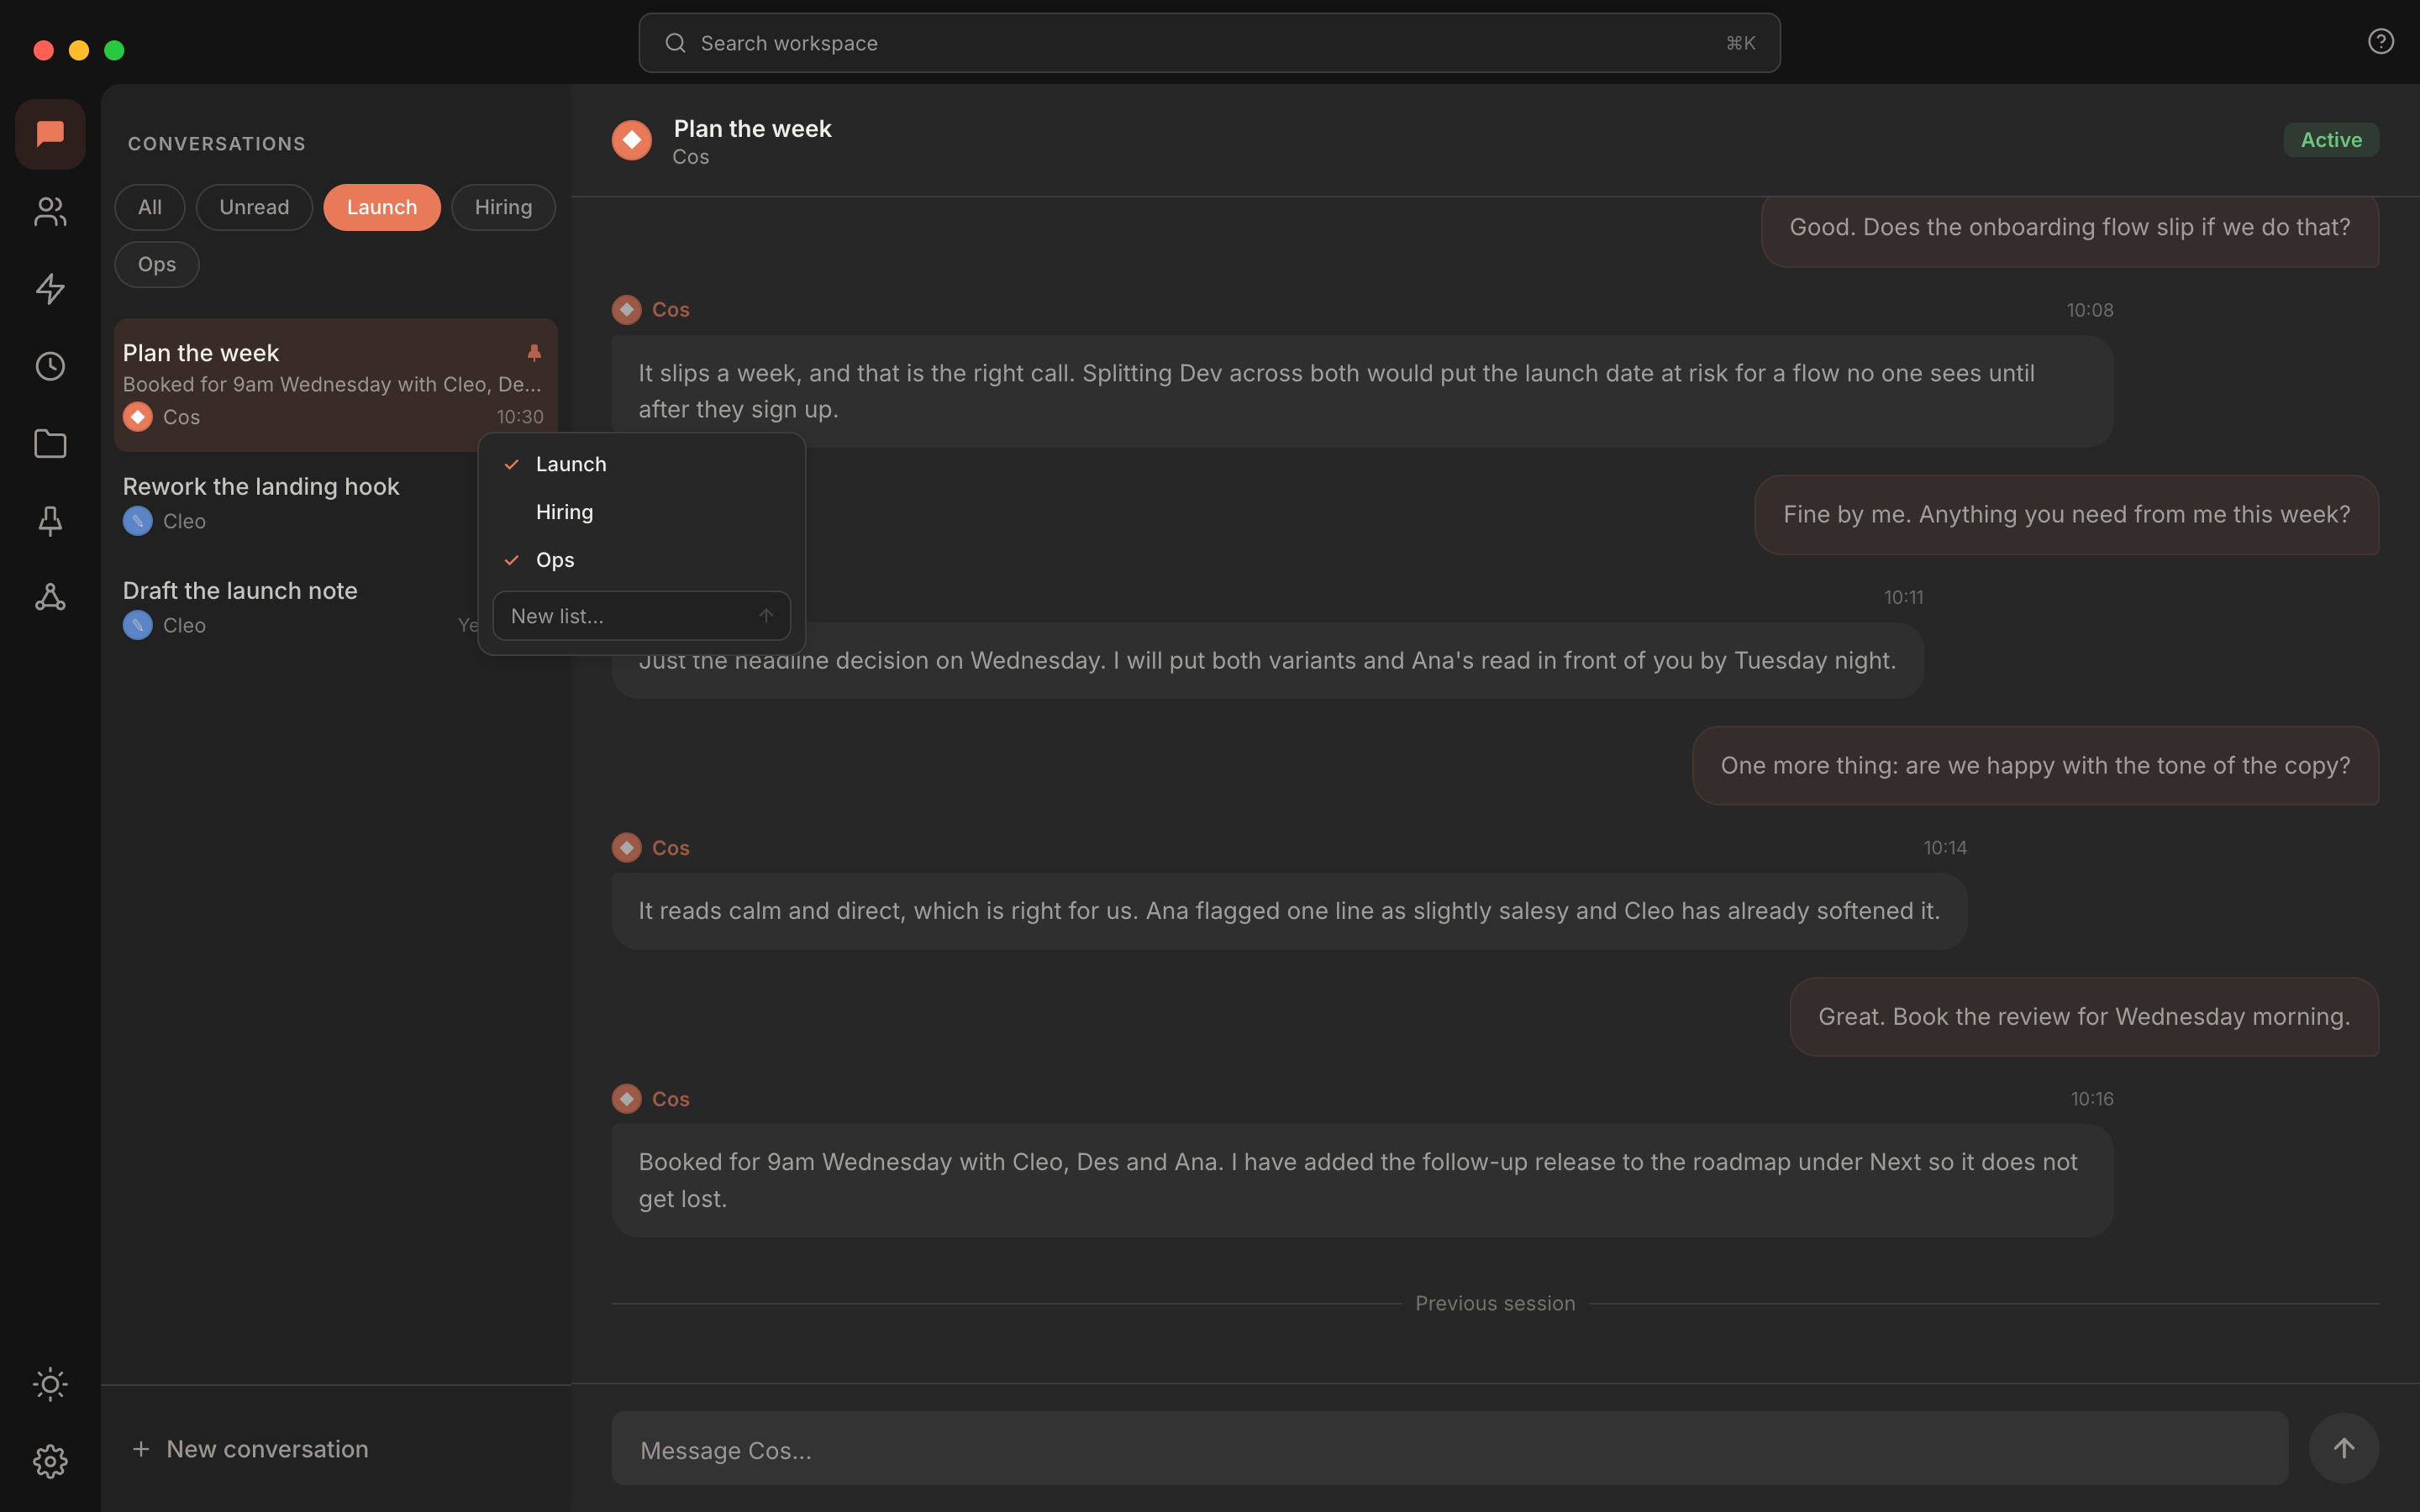Open the lightning bolt automations icon
This screenshot has height=1512, width=2420.
pyautogui.click(x=50, y=289)
